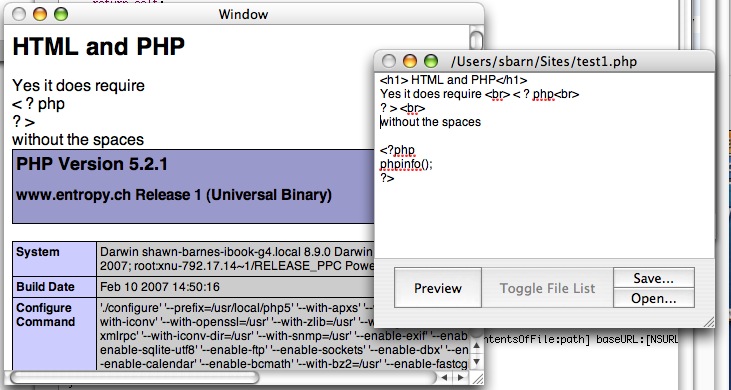The width and height of the screenshot is (731, 390).
Task: Click the 'www.entropy.ch Release 1' text
Action: click(x=174, y=195)
